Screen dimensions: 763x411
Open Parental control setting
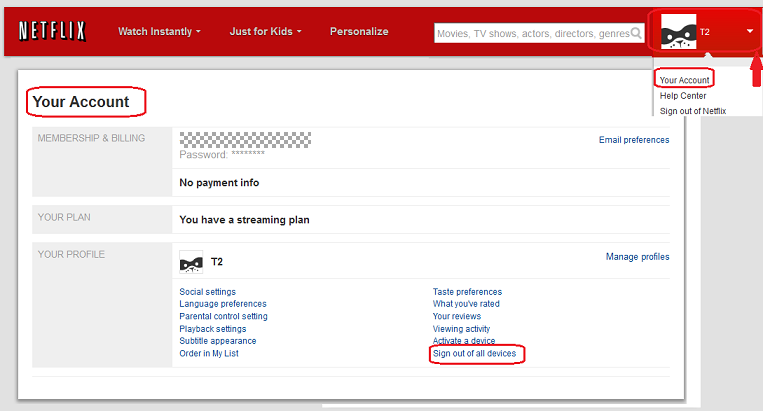pyautogui.click(x=223, y=316)
